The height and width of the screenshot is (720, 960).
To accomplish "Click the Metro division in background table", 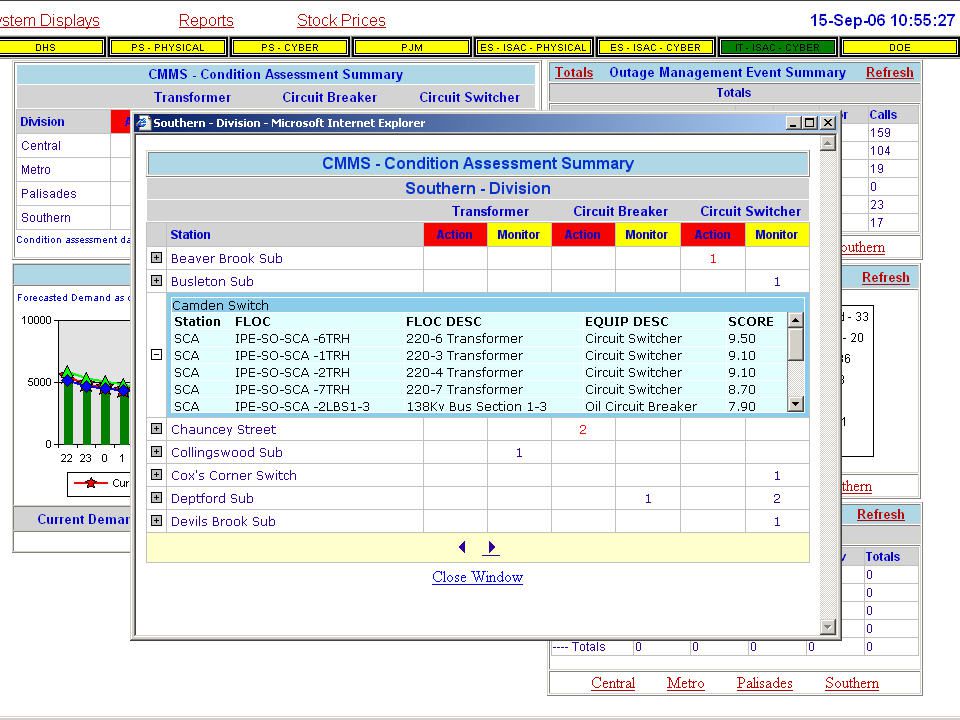I will 36,170.
